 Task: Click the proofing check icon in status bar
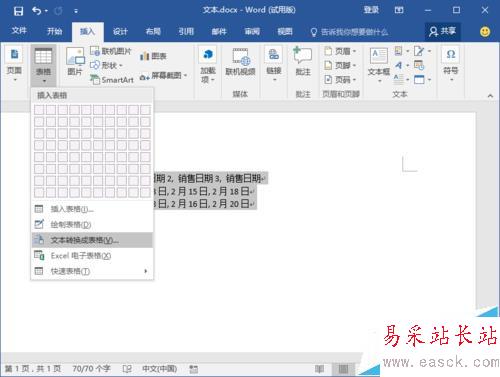tap(127, 369)
